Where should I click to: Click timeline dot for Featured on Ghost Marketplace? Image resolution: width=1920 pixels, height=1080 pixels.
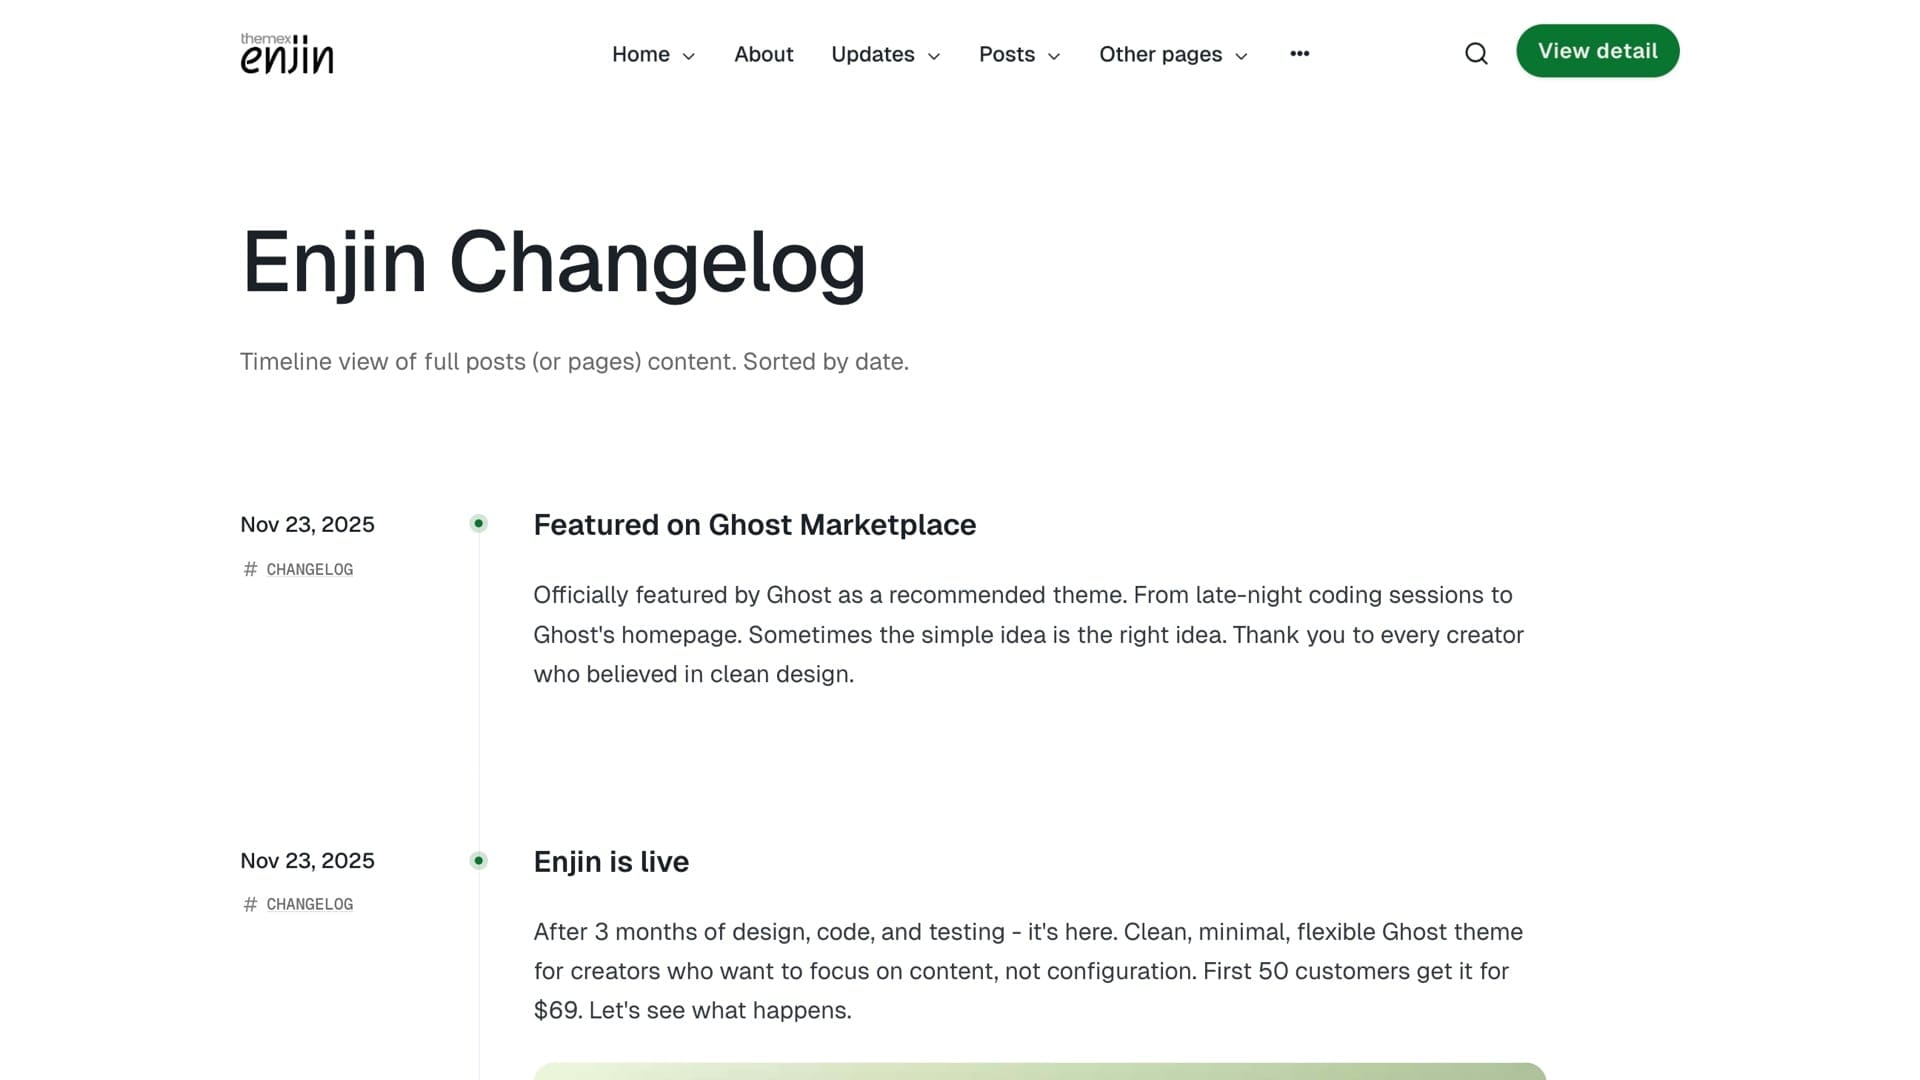(x=479, y=523)
